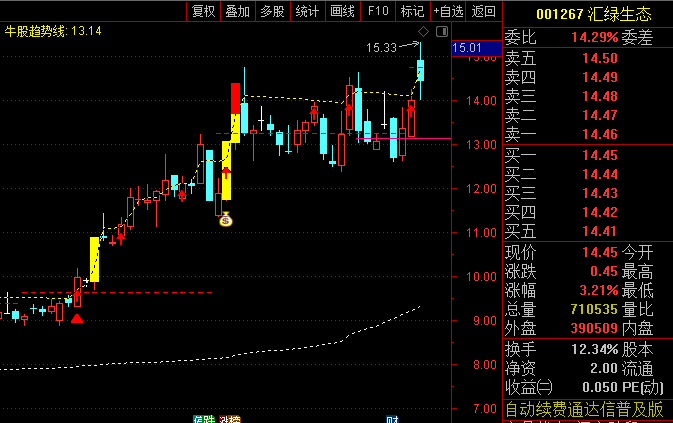
Task: Click the 15.33 high price annotation
Action: 381,48
